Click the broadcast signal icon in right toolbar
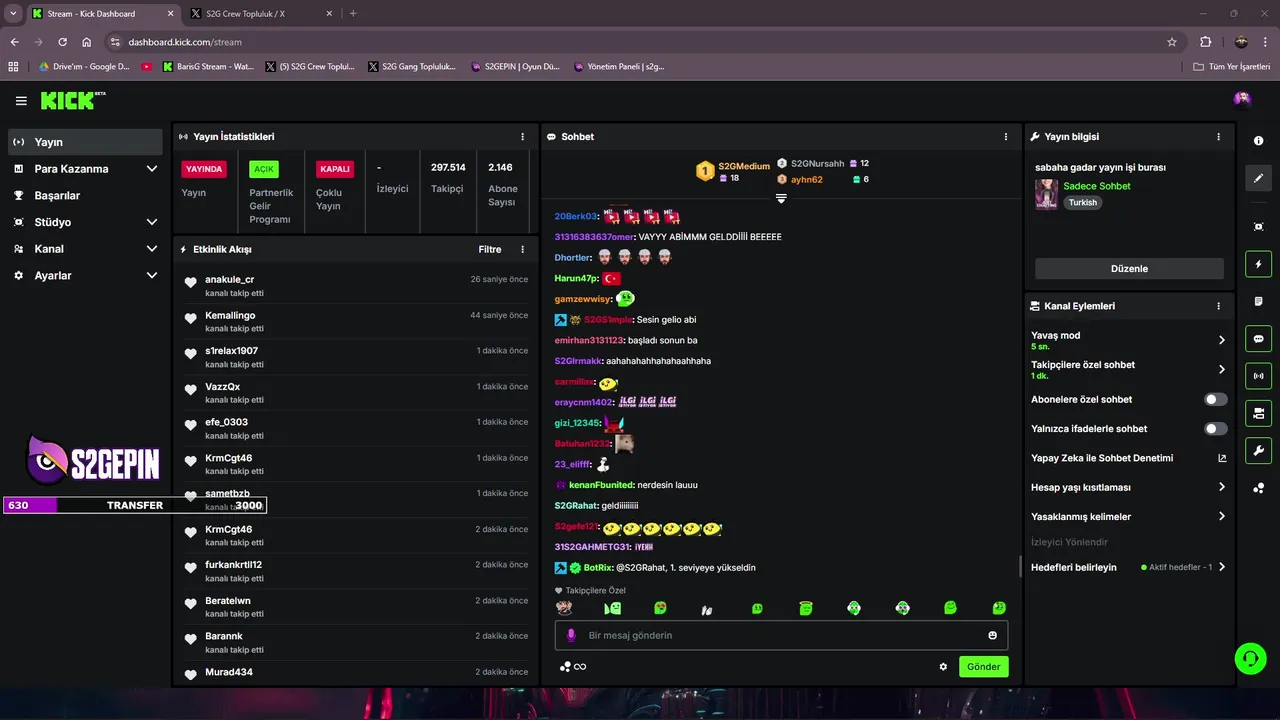The height and width of the screenshot is (720, 1280). pos(1259,376)
